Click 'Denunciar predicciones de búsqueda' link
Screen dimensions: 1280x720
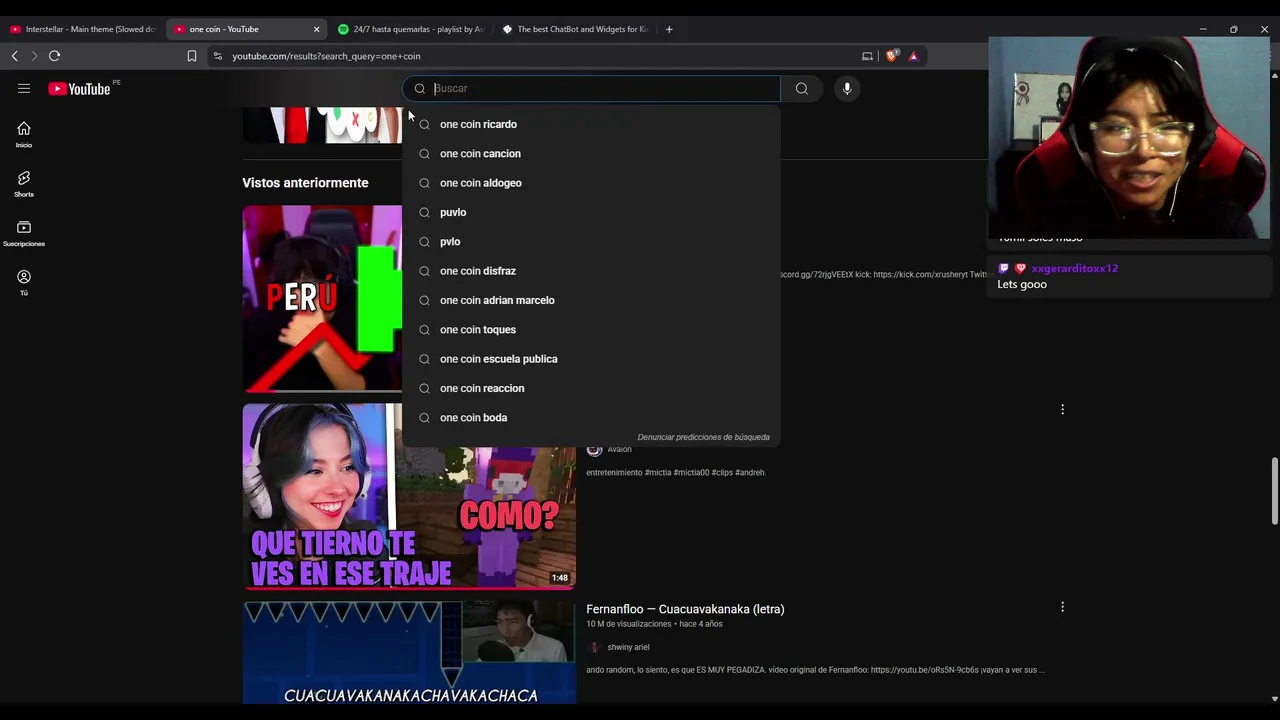703,437
